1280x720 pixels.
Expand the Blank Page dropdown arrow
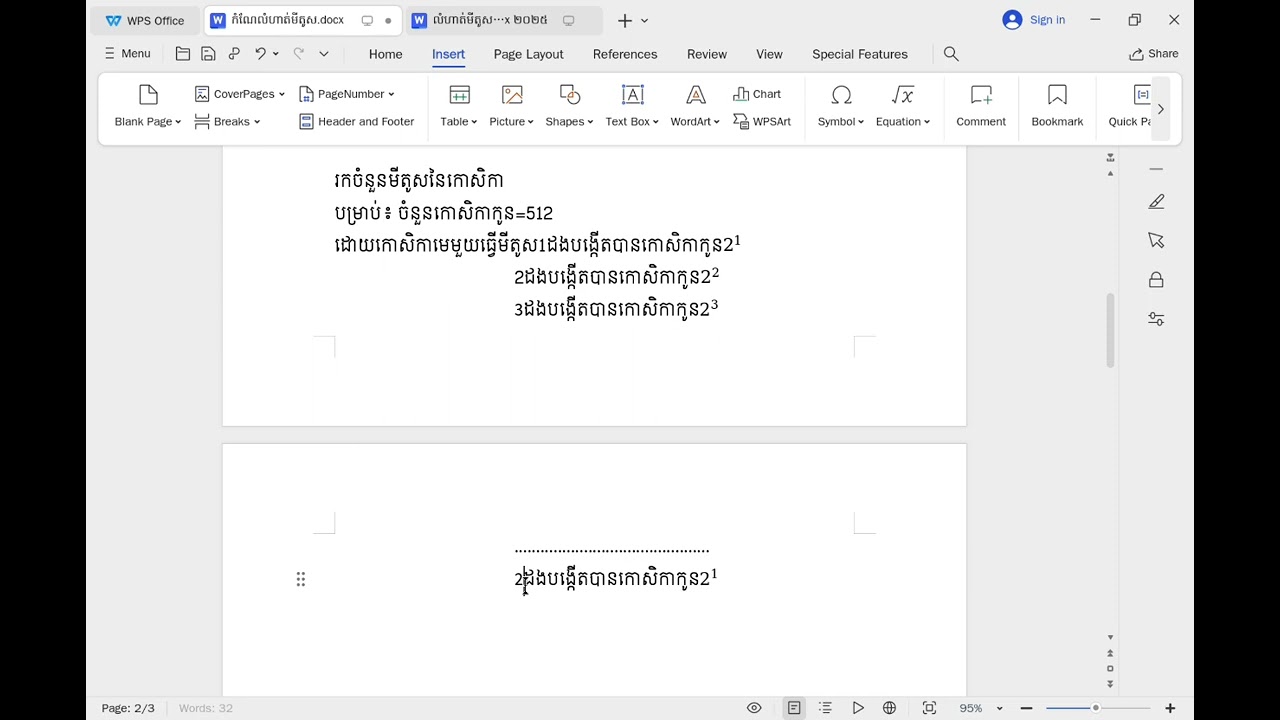(x=178, y=122)
